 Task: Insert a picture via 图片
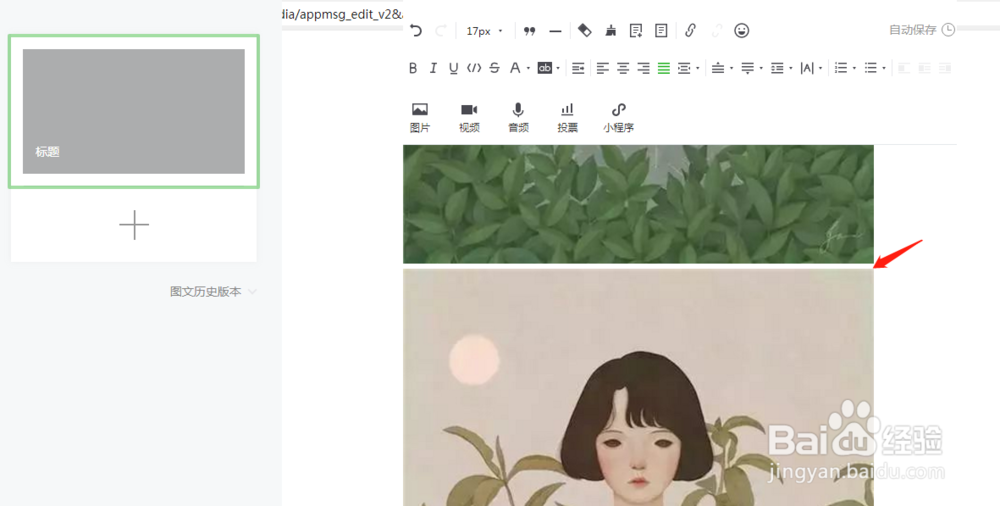coord(420,117)
